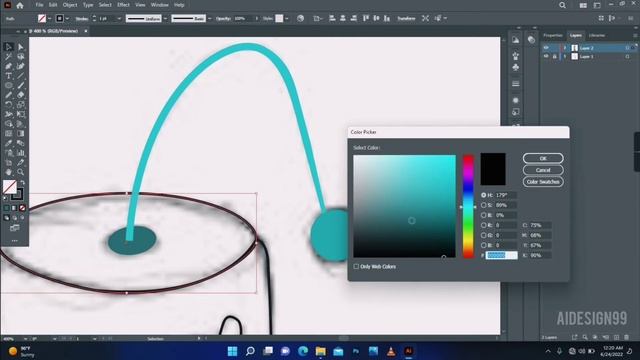The image size is (640, 360).
Task: Select the Hand tool
Action: (9, 172)
